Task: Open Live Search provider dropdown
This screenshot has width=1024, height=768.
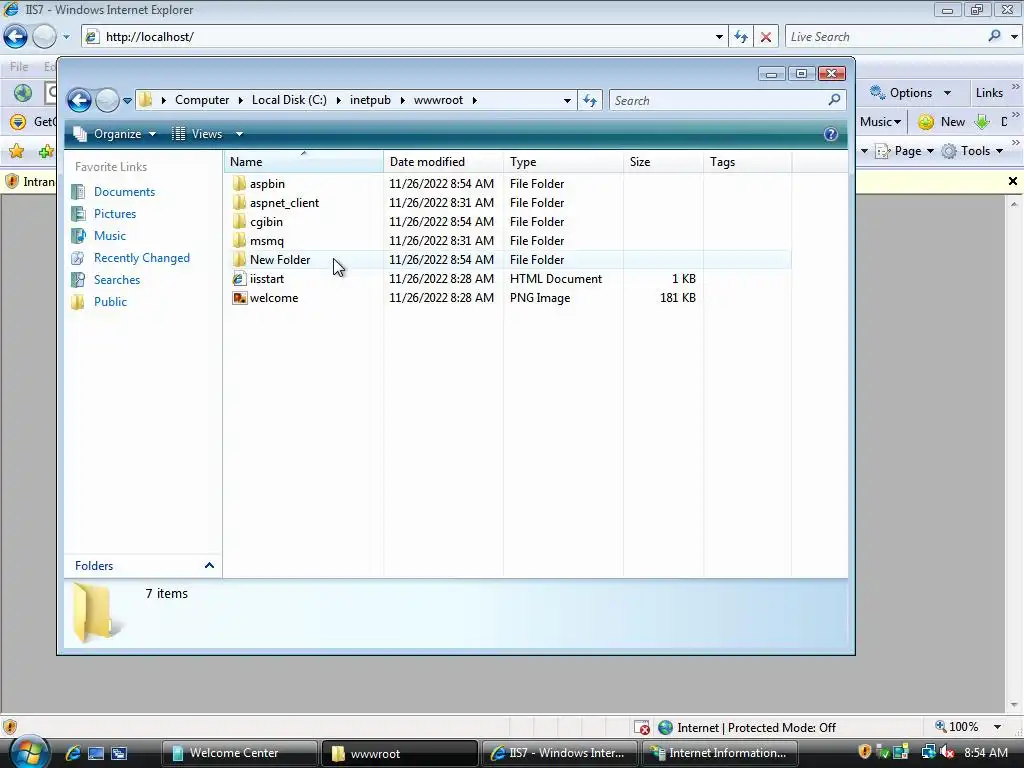Action: (x=1014, y=37)
